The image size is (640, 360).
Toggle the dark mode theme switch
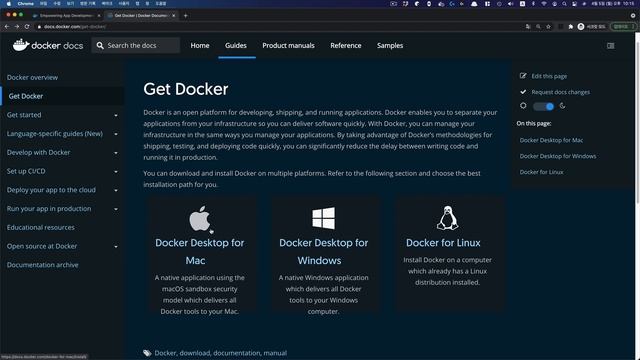tap(543, 106)
